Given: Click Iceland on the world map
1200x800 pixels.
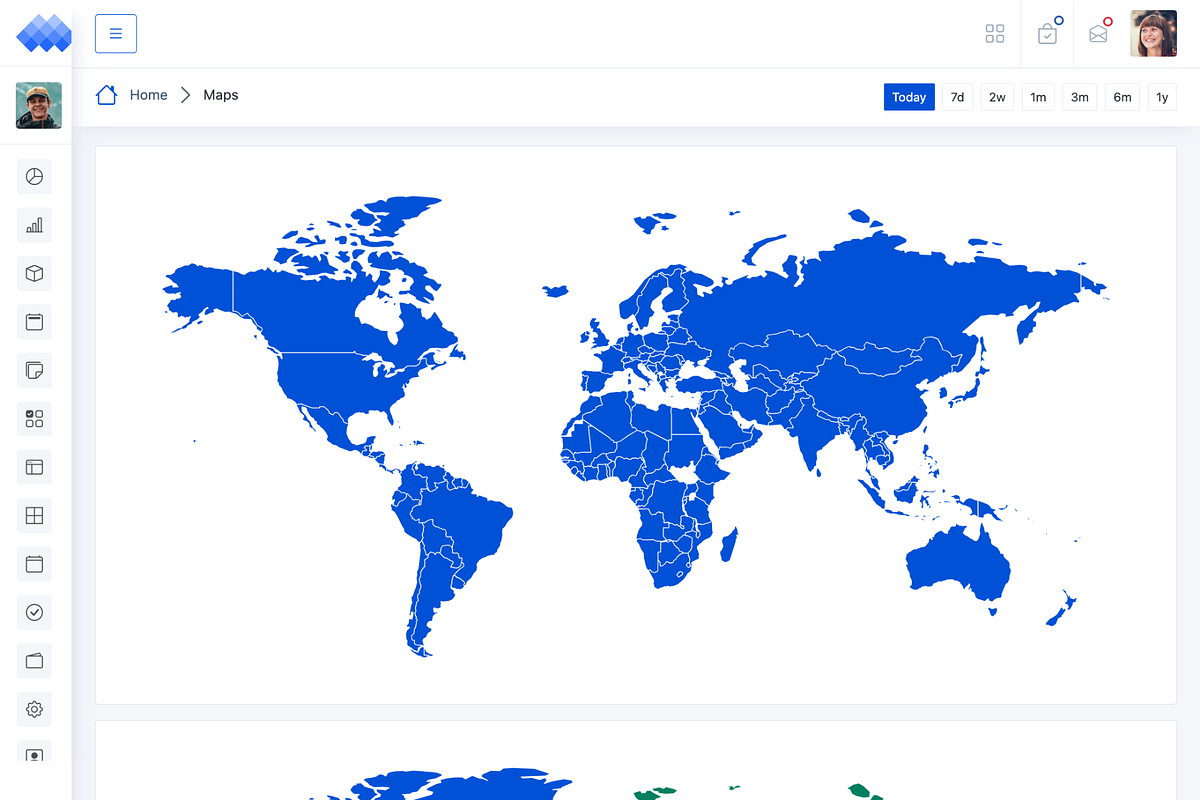Looking at the screenshot, I should coord(556,291).
